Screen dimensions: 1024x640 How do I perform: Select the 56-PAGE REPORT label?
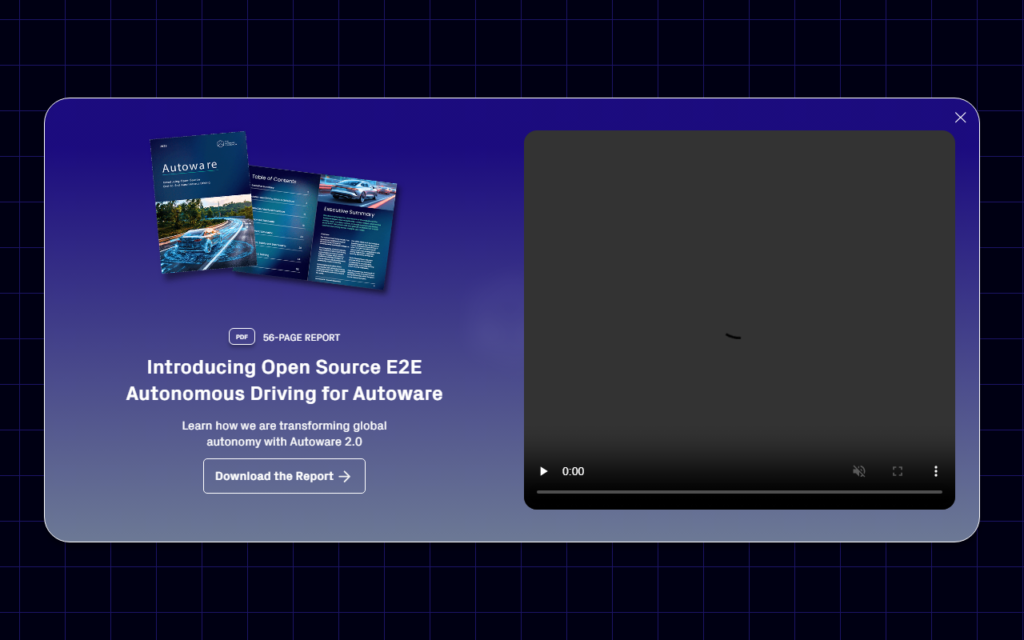click(301, 338)
